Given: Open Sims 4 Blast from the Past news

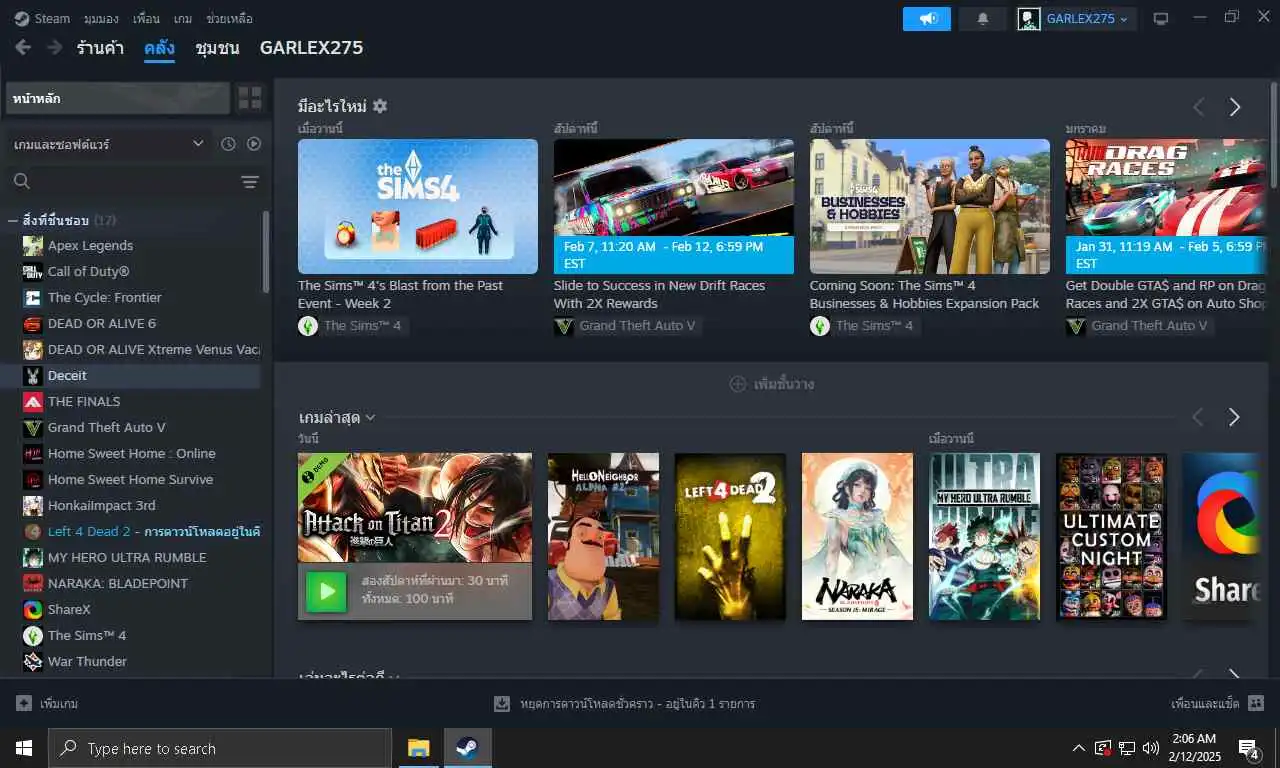Looking at the screenshot, I should click(x=418, y=206).
